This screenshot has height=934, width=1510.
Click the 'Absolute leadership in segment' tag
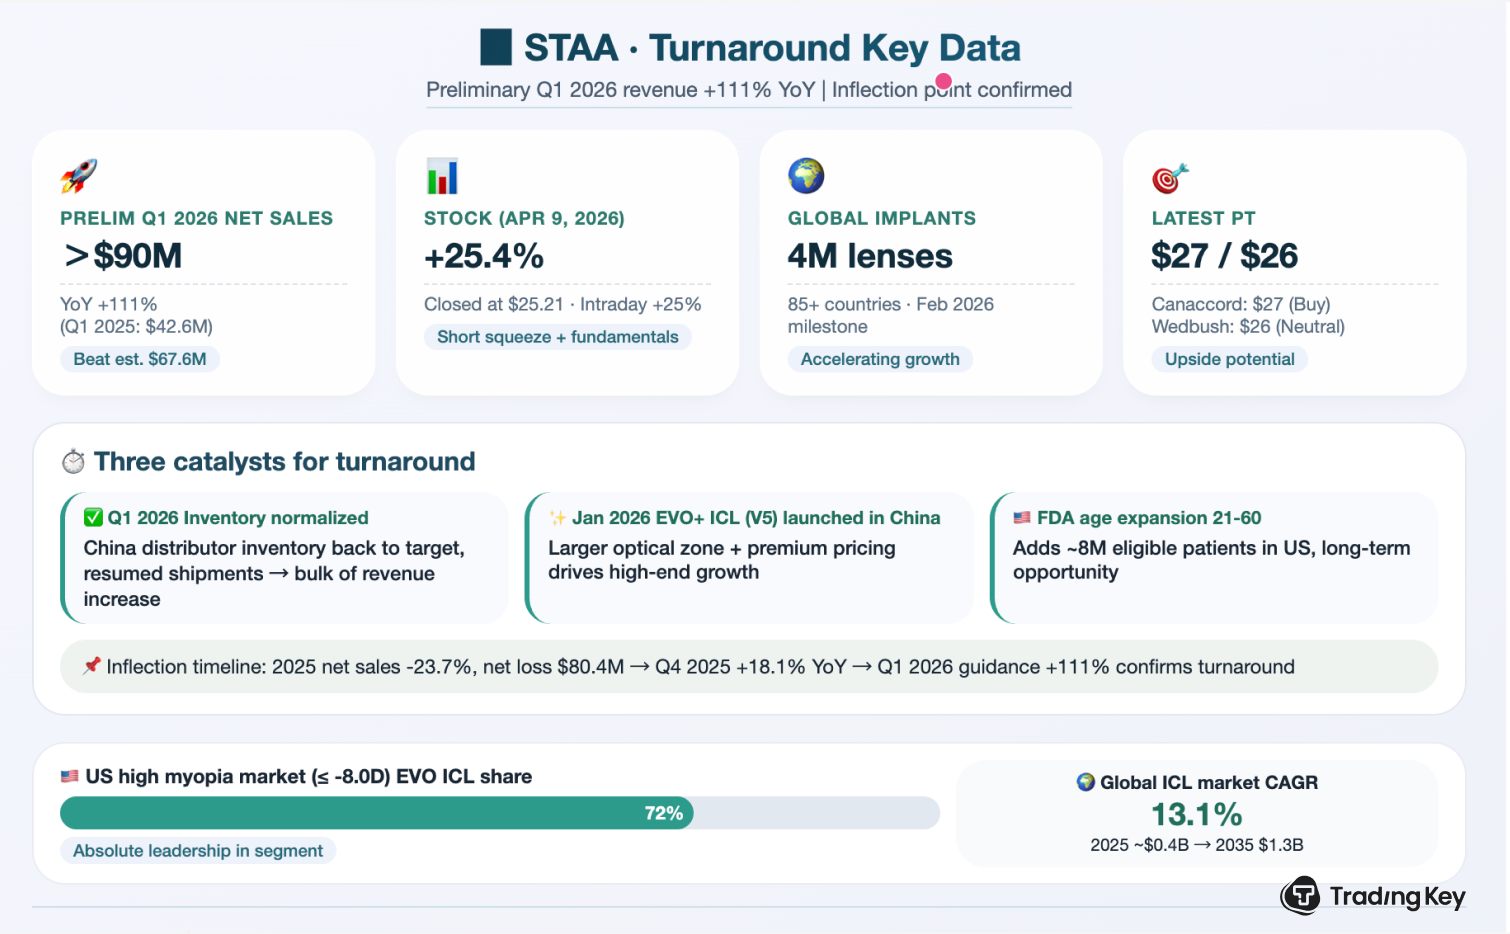click(198, 851)
